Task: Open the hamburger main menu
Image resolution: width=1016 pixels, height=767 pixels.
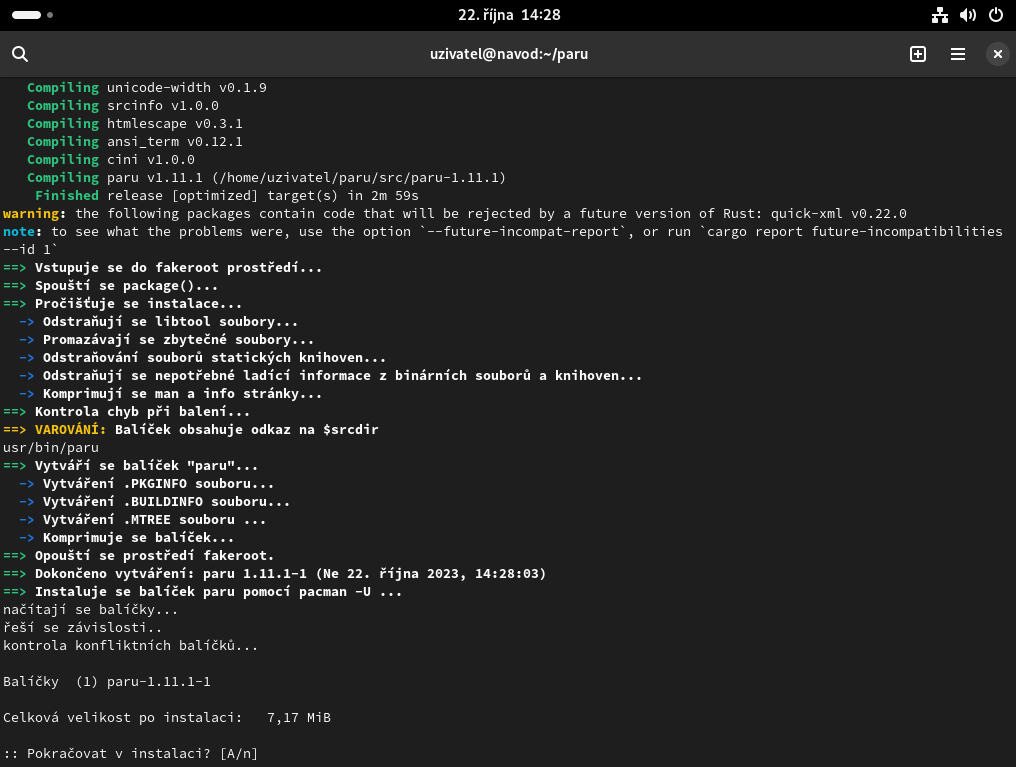Action: point(957,54)
